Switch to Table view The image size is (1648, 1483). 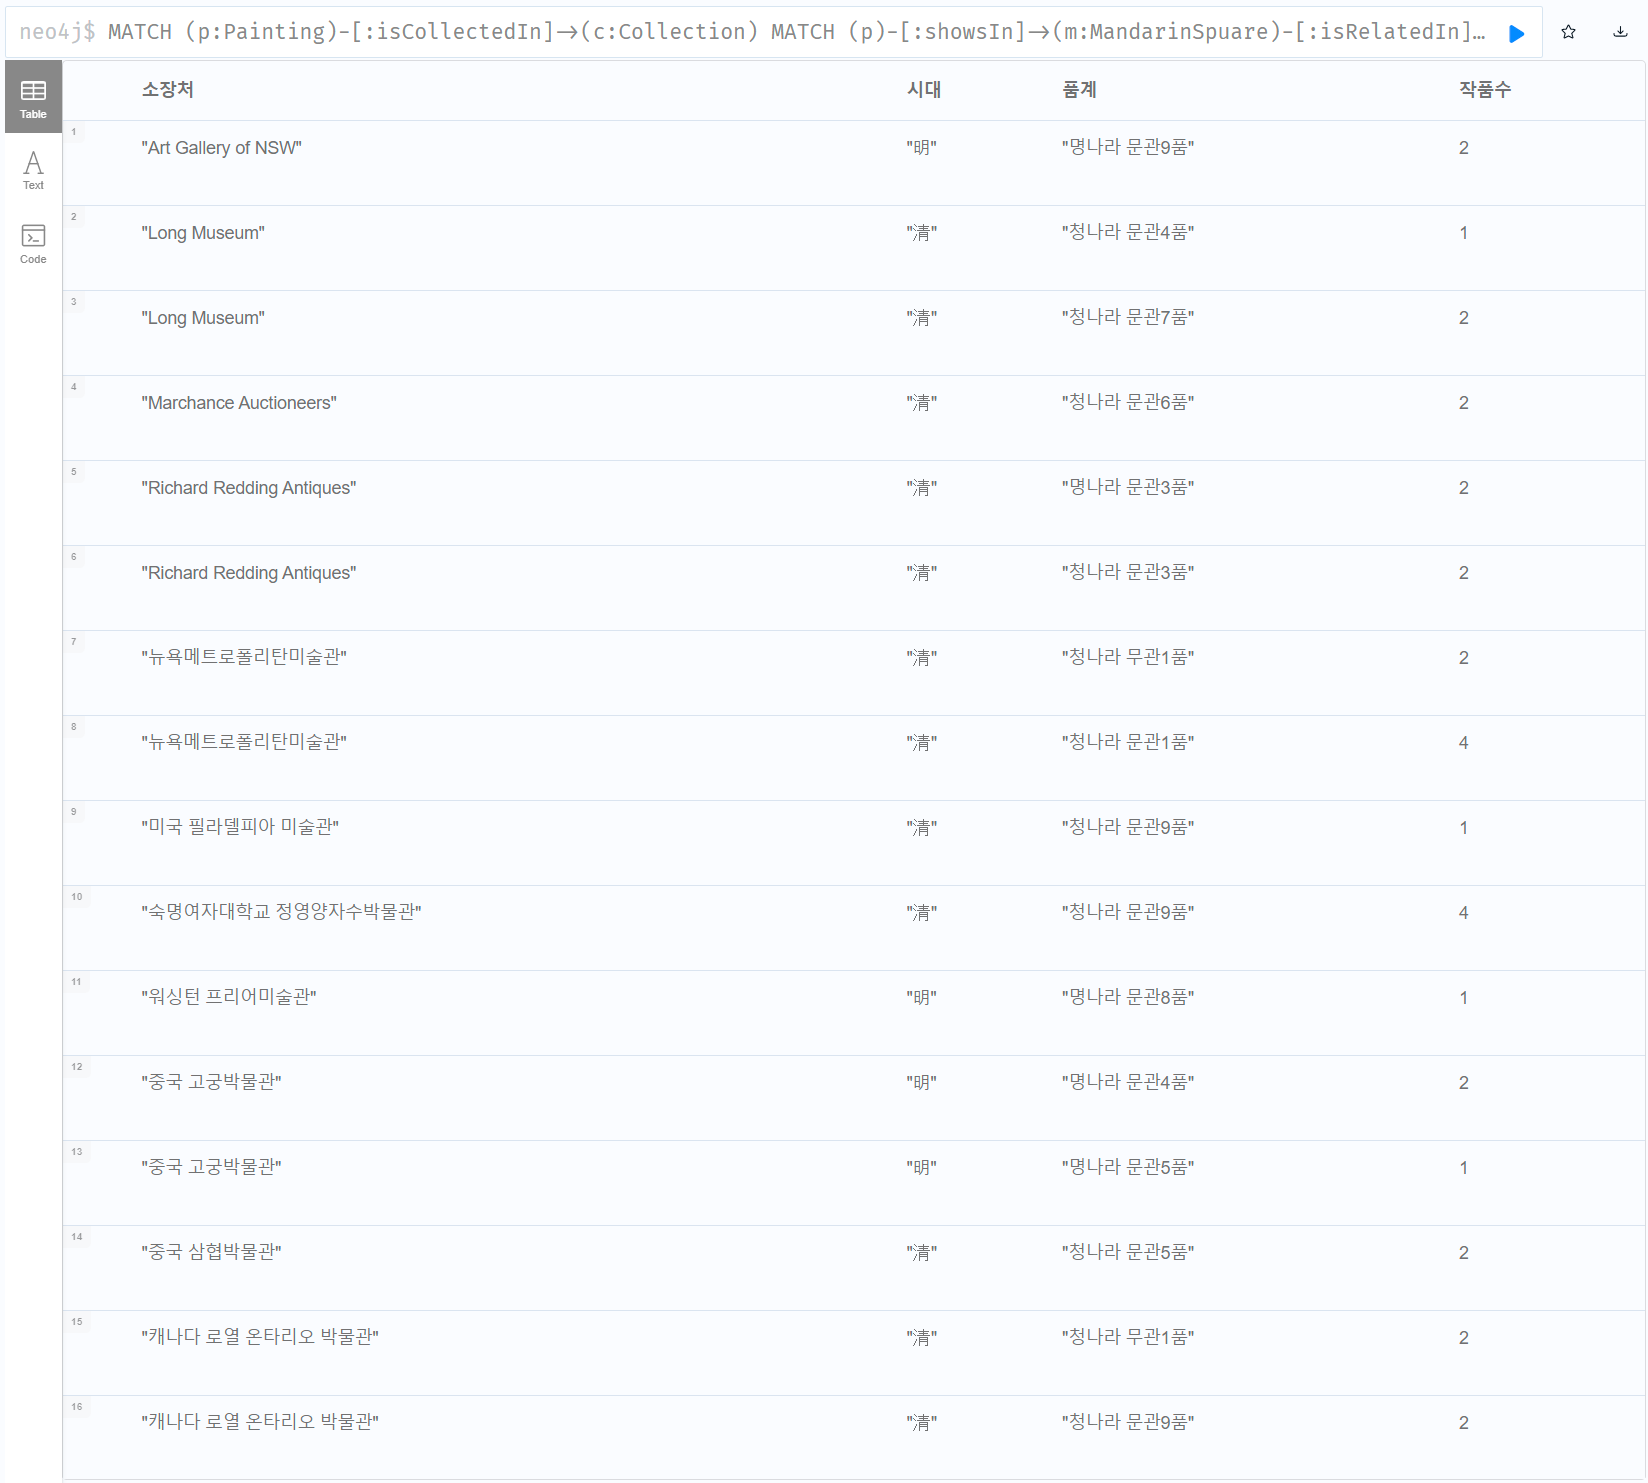(33, 98)
